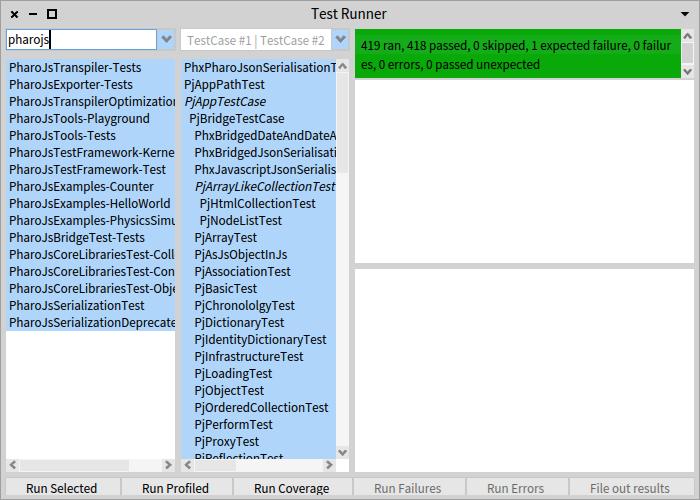The width and height of the screenshot is (700, 500).
Task: Select the PharoJsTranspiler-Tests package
Action: click(75, 68)
